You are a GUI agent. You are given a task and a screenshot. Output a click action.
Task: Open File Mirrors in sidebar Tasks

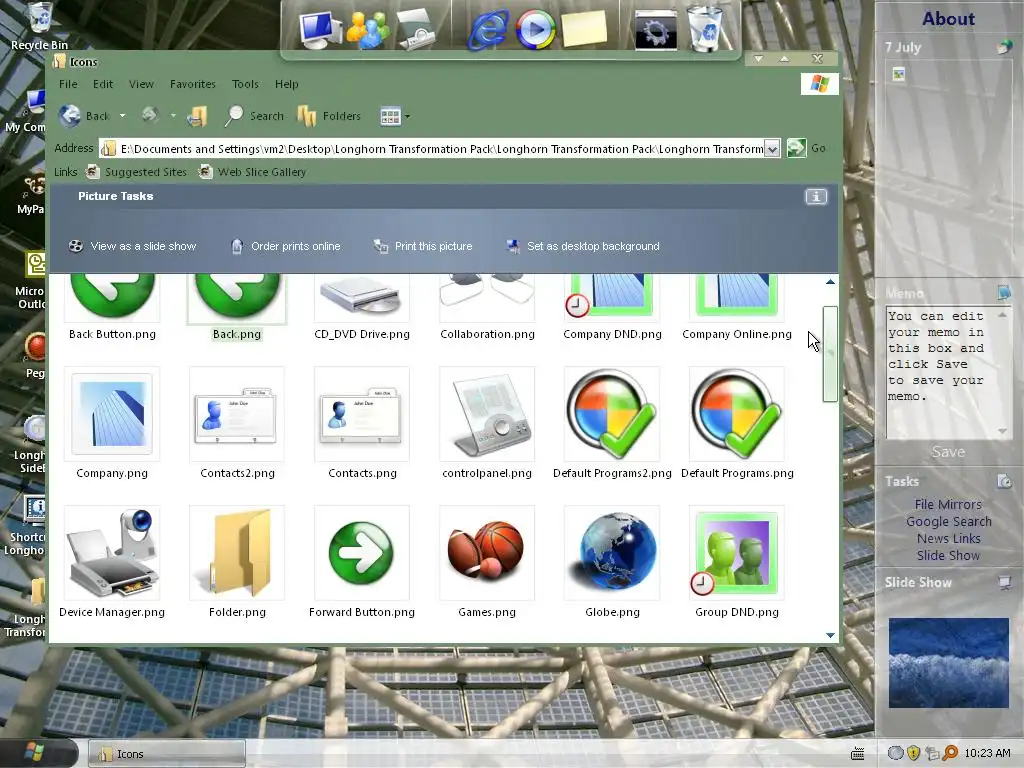(x=948, y=504)
